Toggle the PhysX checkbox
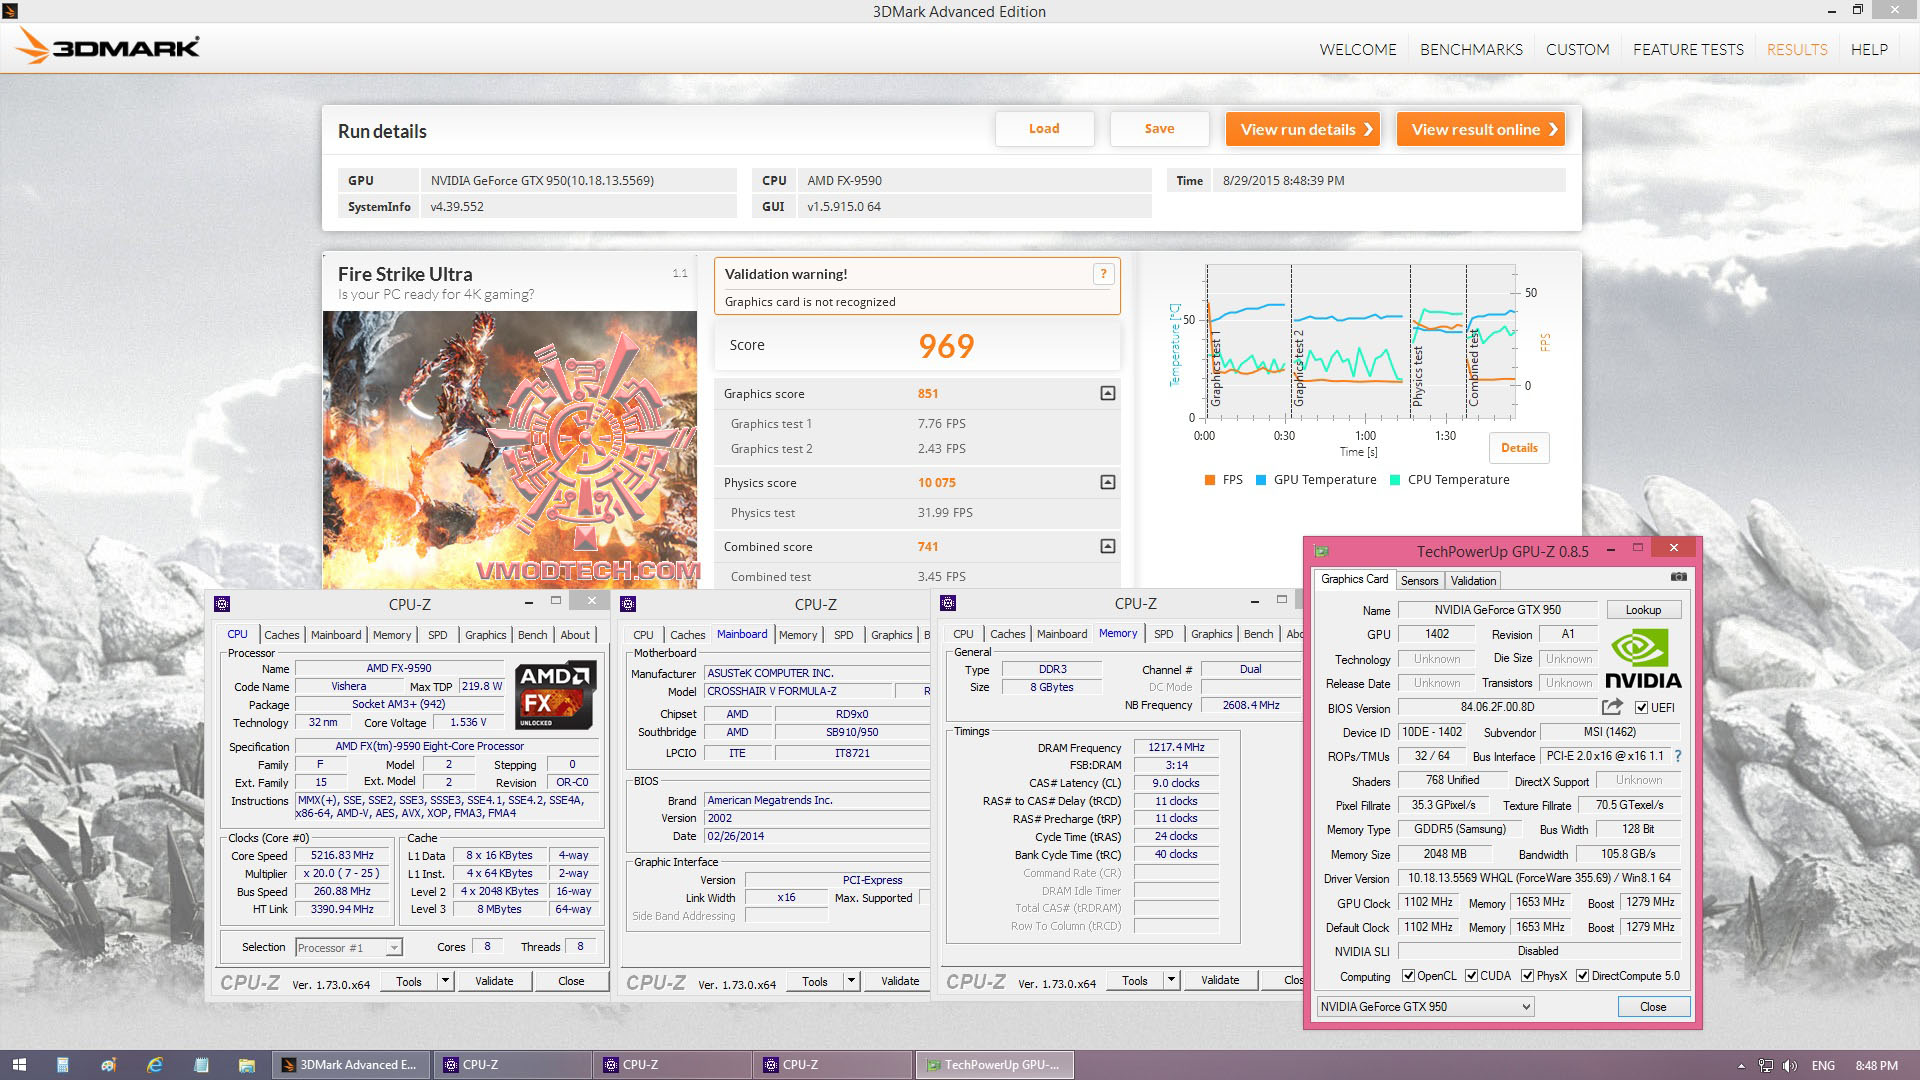The width and height of the screenshot is (1920, 1080). tap(1527, 976)
